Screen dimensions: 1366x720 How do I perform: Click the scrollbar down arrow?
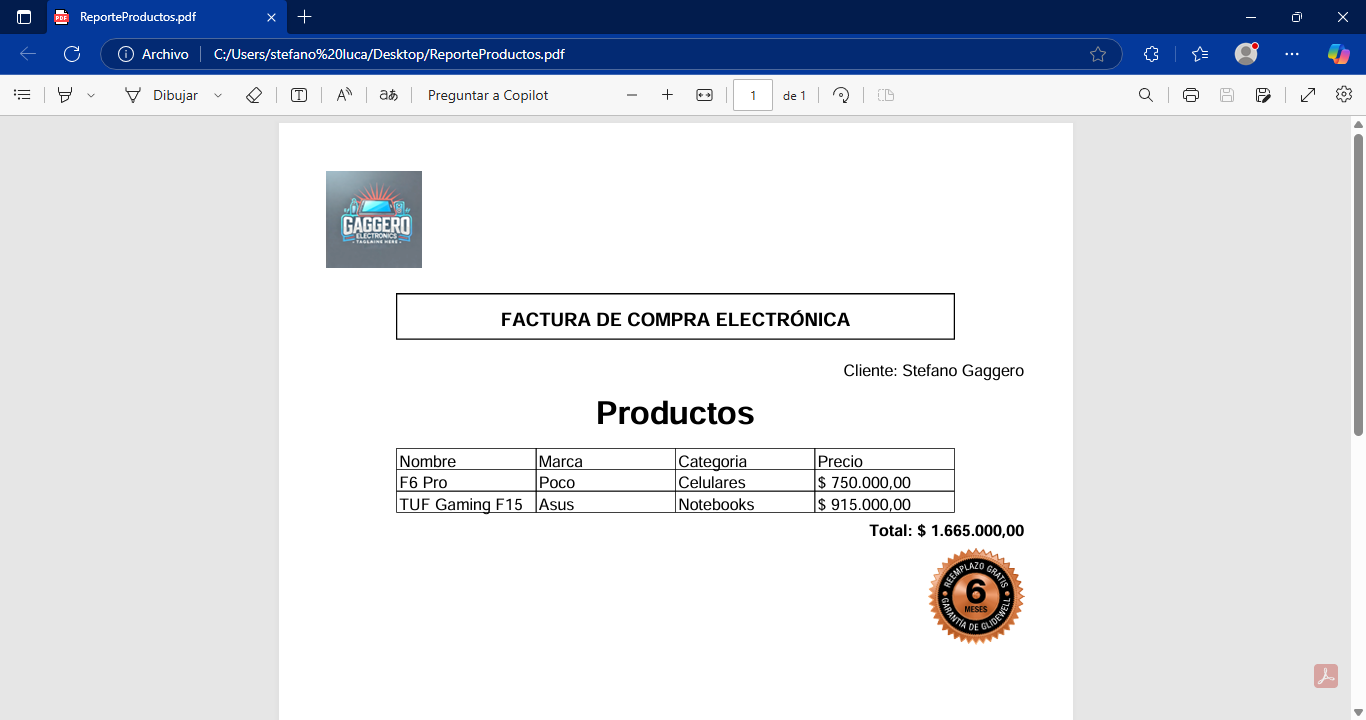[1358, 712]
